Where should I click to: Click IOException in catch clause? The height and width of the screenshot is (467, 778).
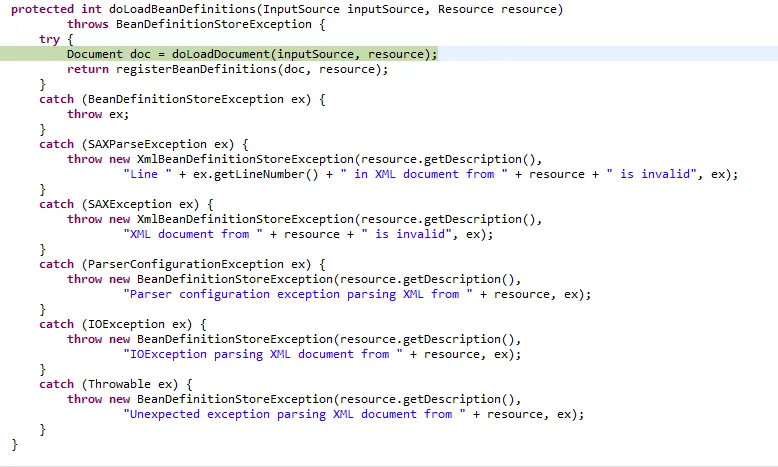[x=126, y=324]
